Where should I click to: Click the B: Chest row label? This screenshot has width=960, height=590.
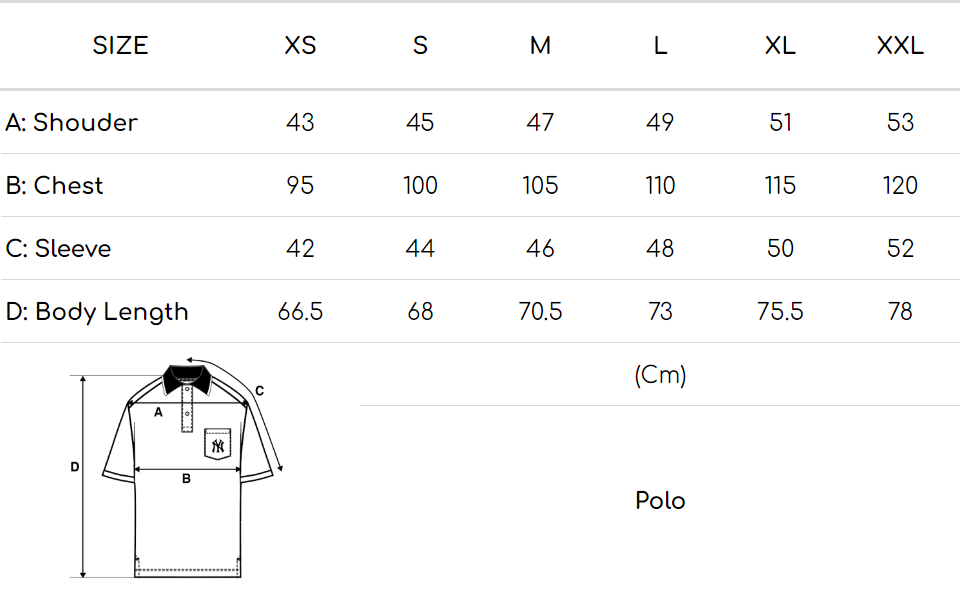coord(55,185)
